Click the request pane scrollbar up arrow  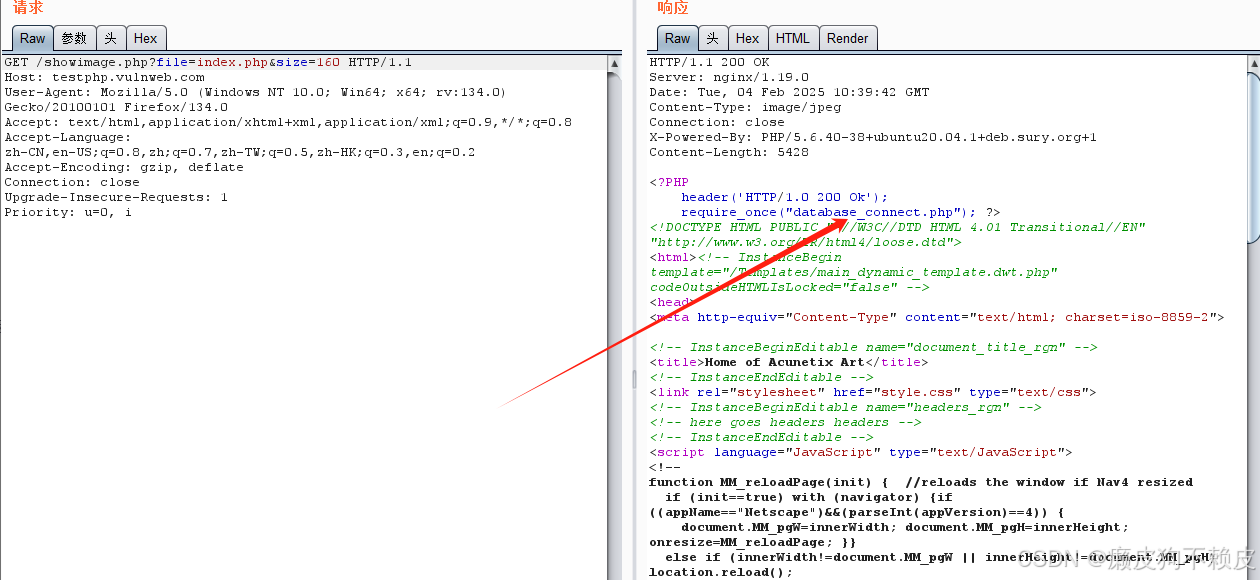pyautogui.click(x=615, y=63)
